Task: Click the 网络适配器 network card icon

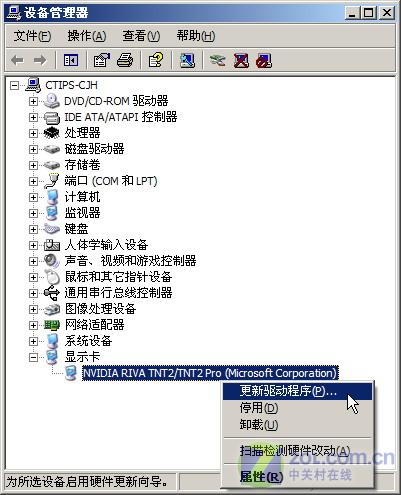Action: click(x=52, y=325)
